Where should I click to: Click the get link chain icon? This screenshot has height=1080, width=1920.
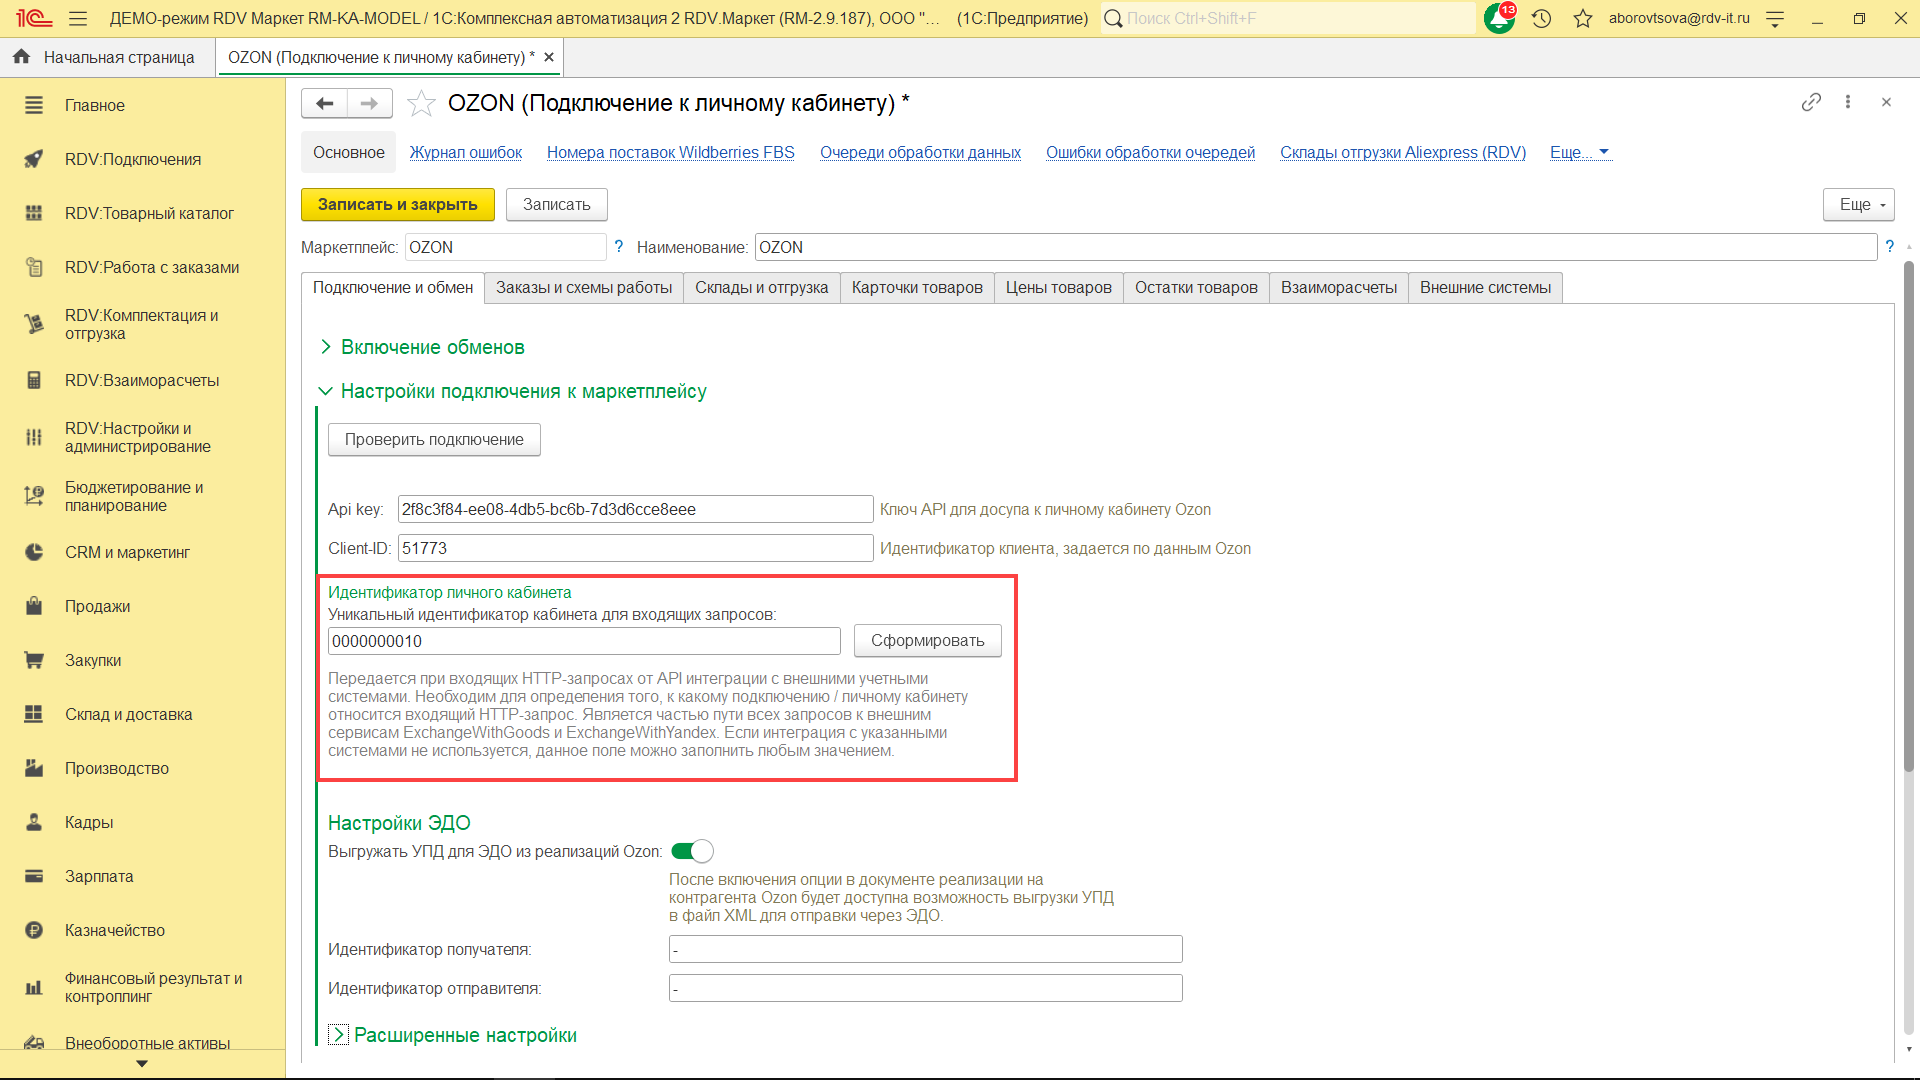point(1811,102)
